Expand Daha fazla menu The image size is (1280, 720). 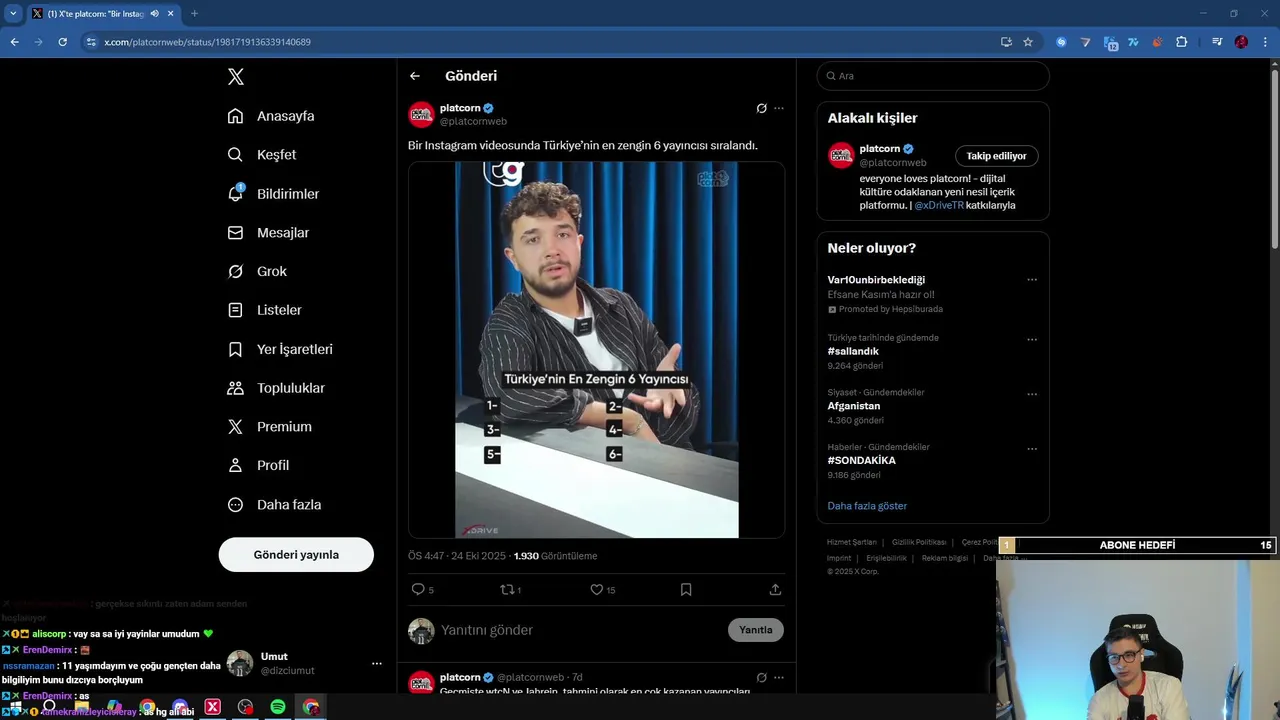coord(274,505)
